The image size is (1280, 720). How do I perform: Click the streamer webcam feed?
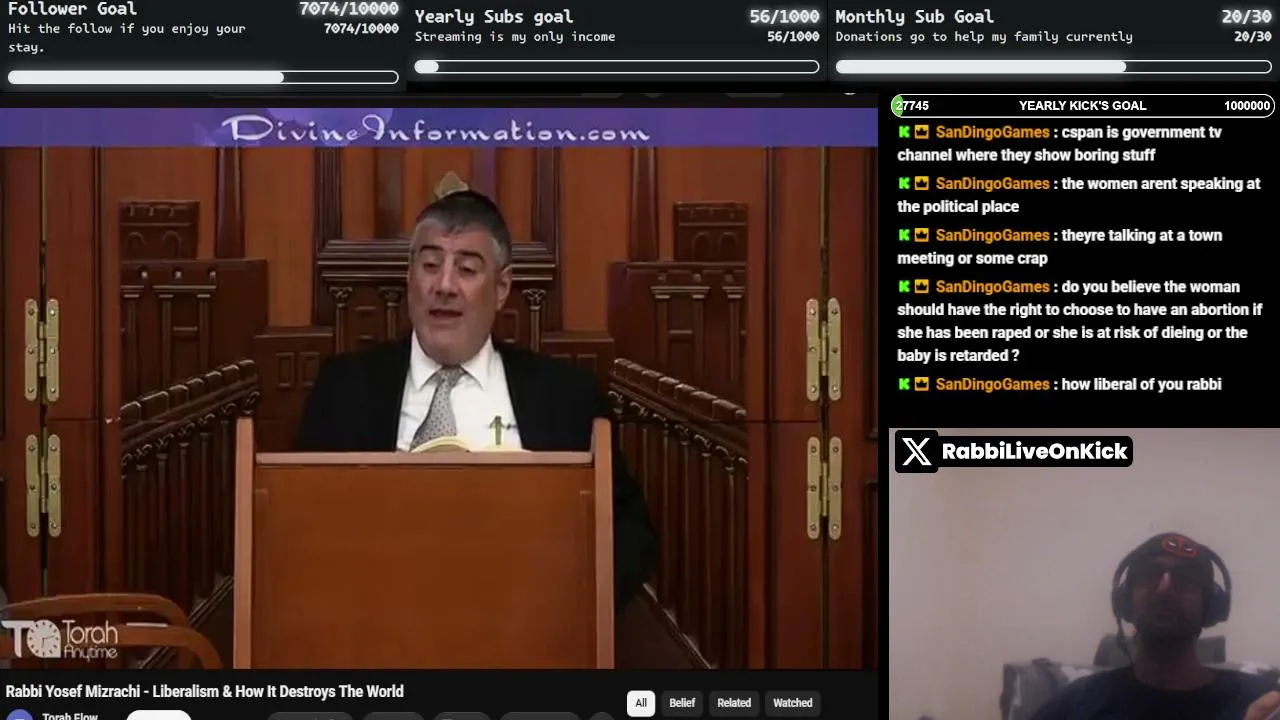(1084, 574)
